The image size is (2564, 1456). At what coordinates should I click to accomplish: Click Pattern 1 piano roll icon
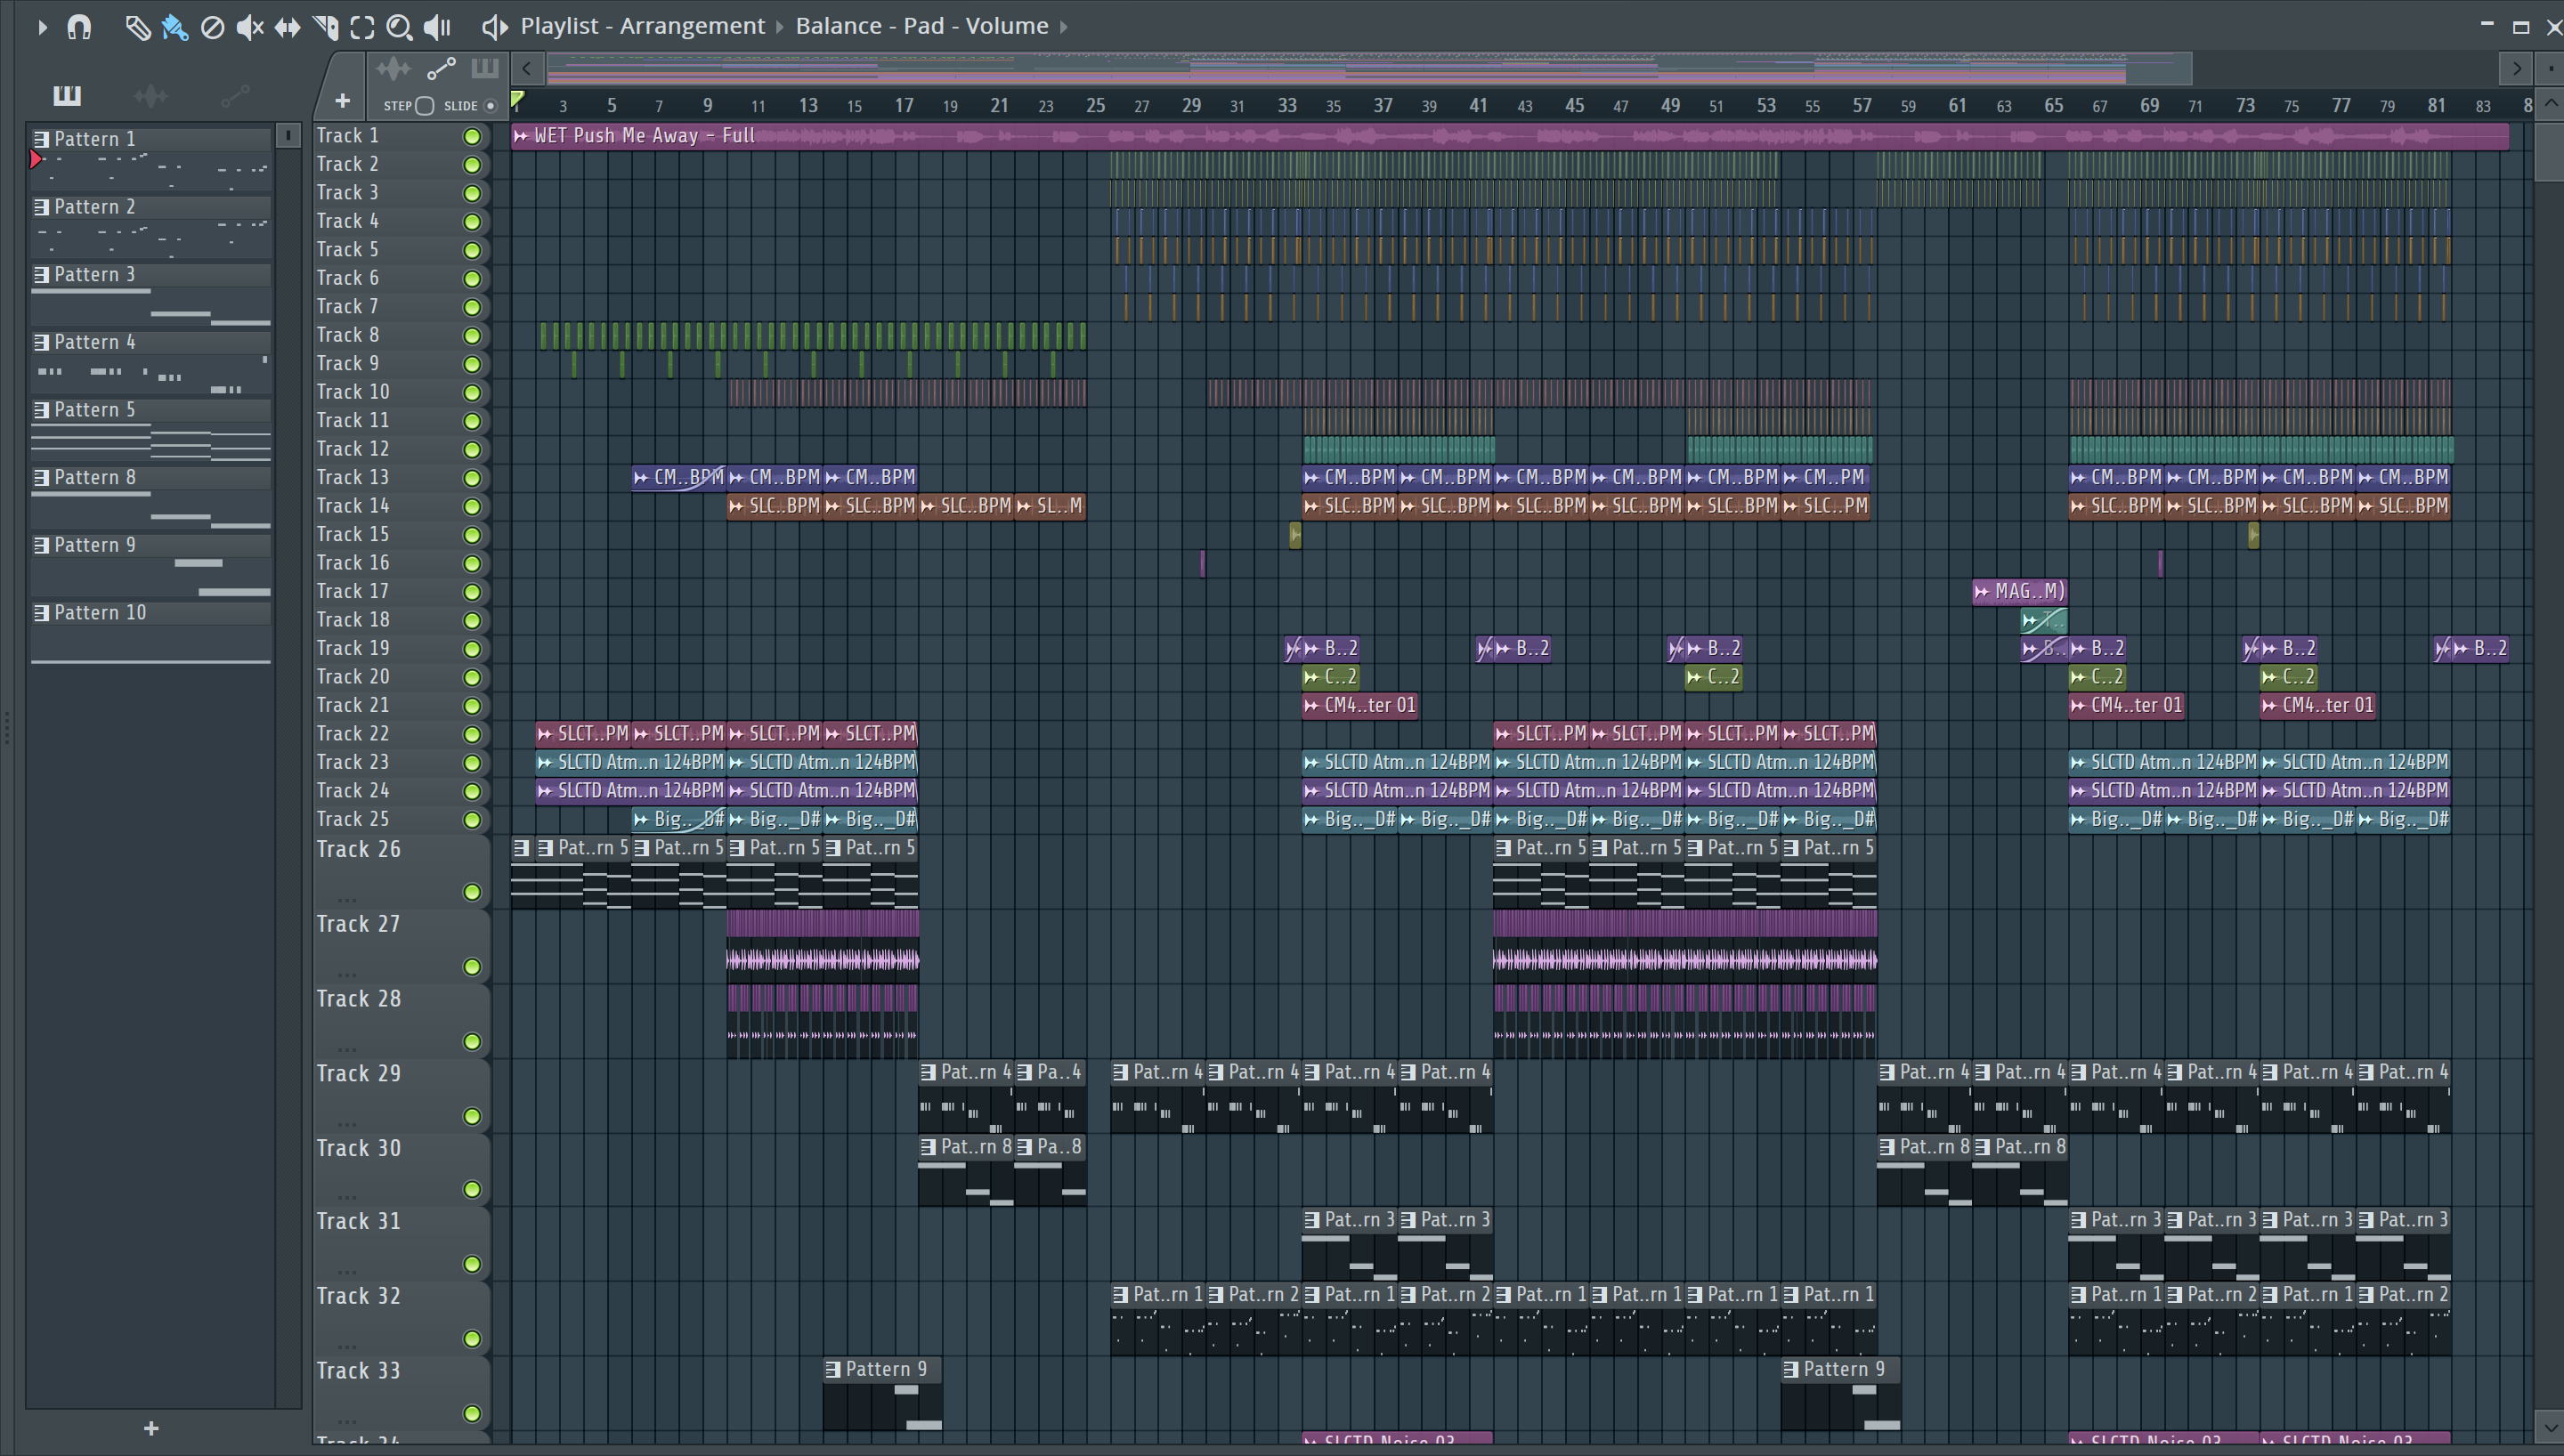(41, 139)
